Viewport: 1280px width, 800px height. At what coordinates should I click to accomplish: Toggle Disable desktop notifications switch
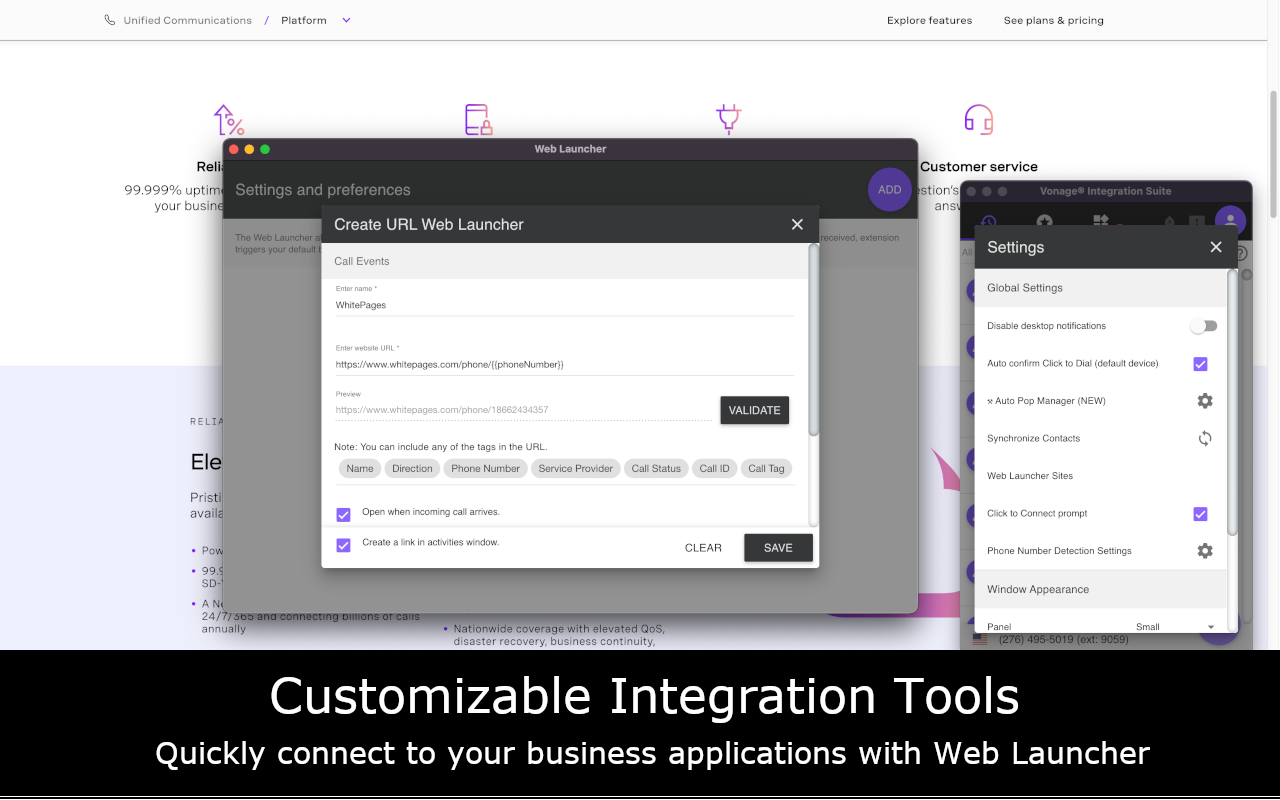click(1203, 326)
